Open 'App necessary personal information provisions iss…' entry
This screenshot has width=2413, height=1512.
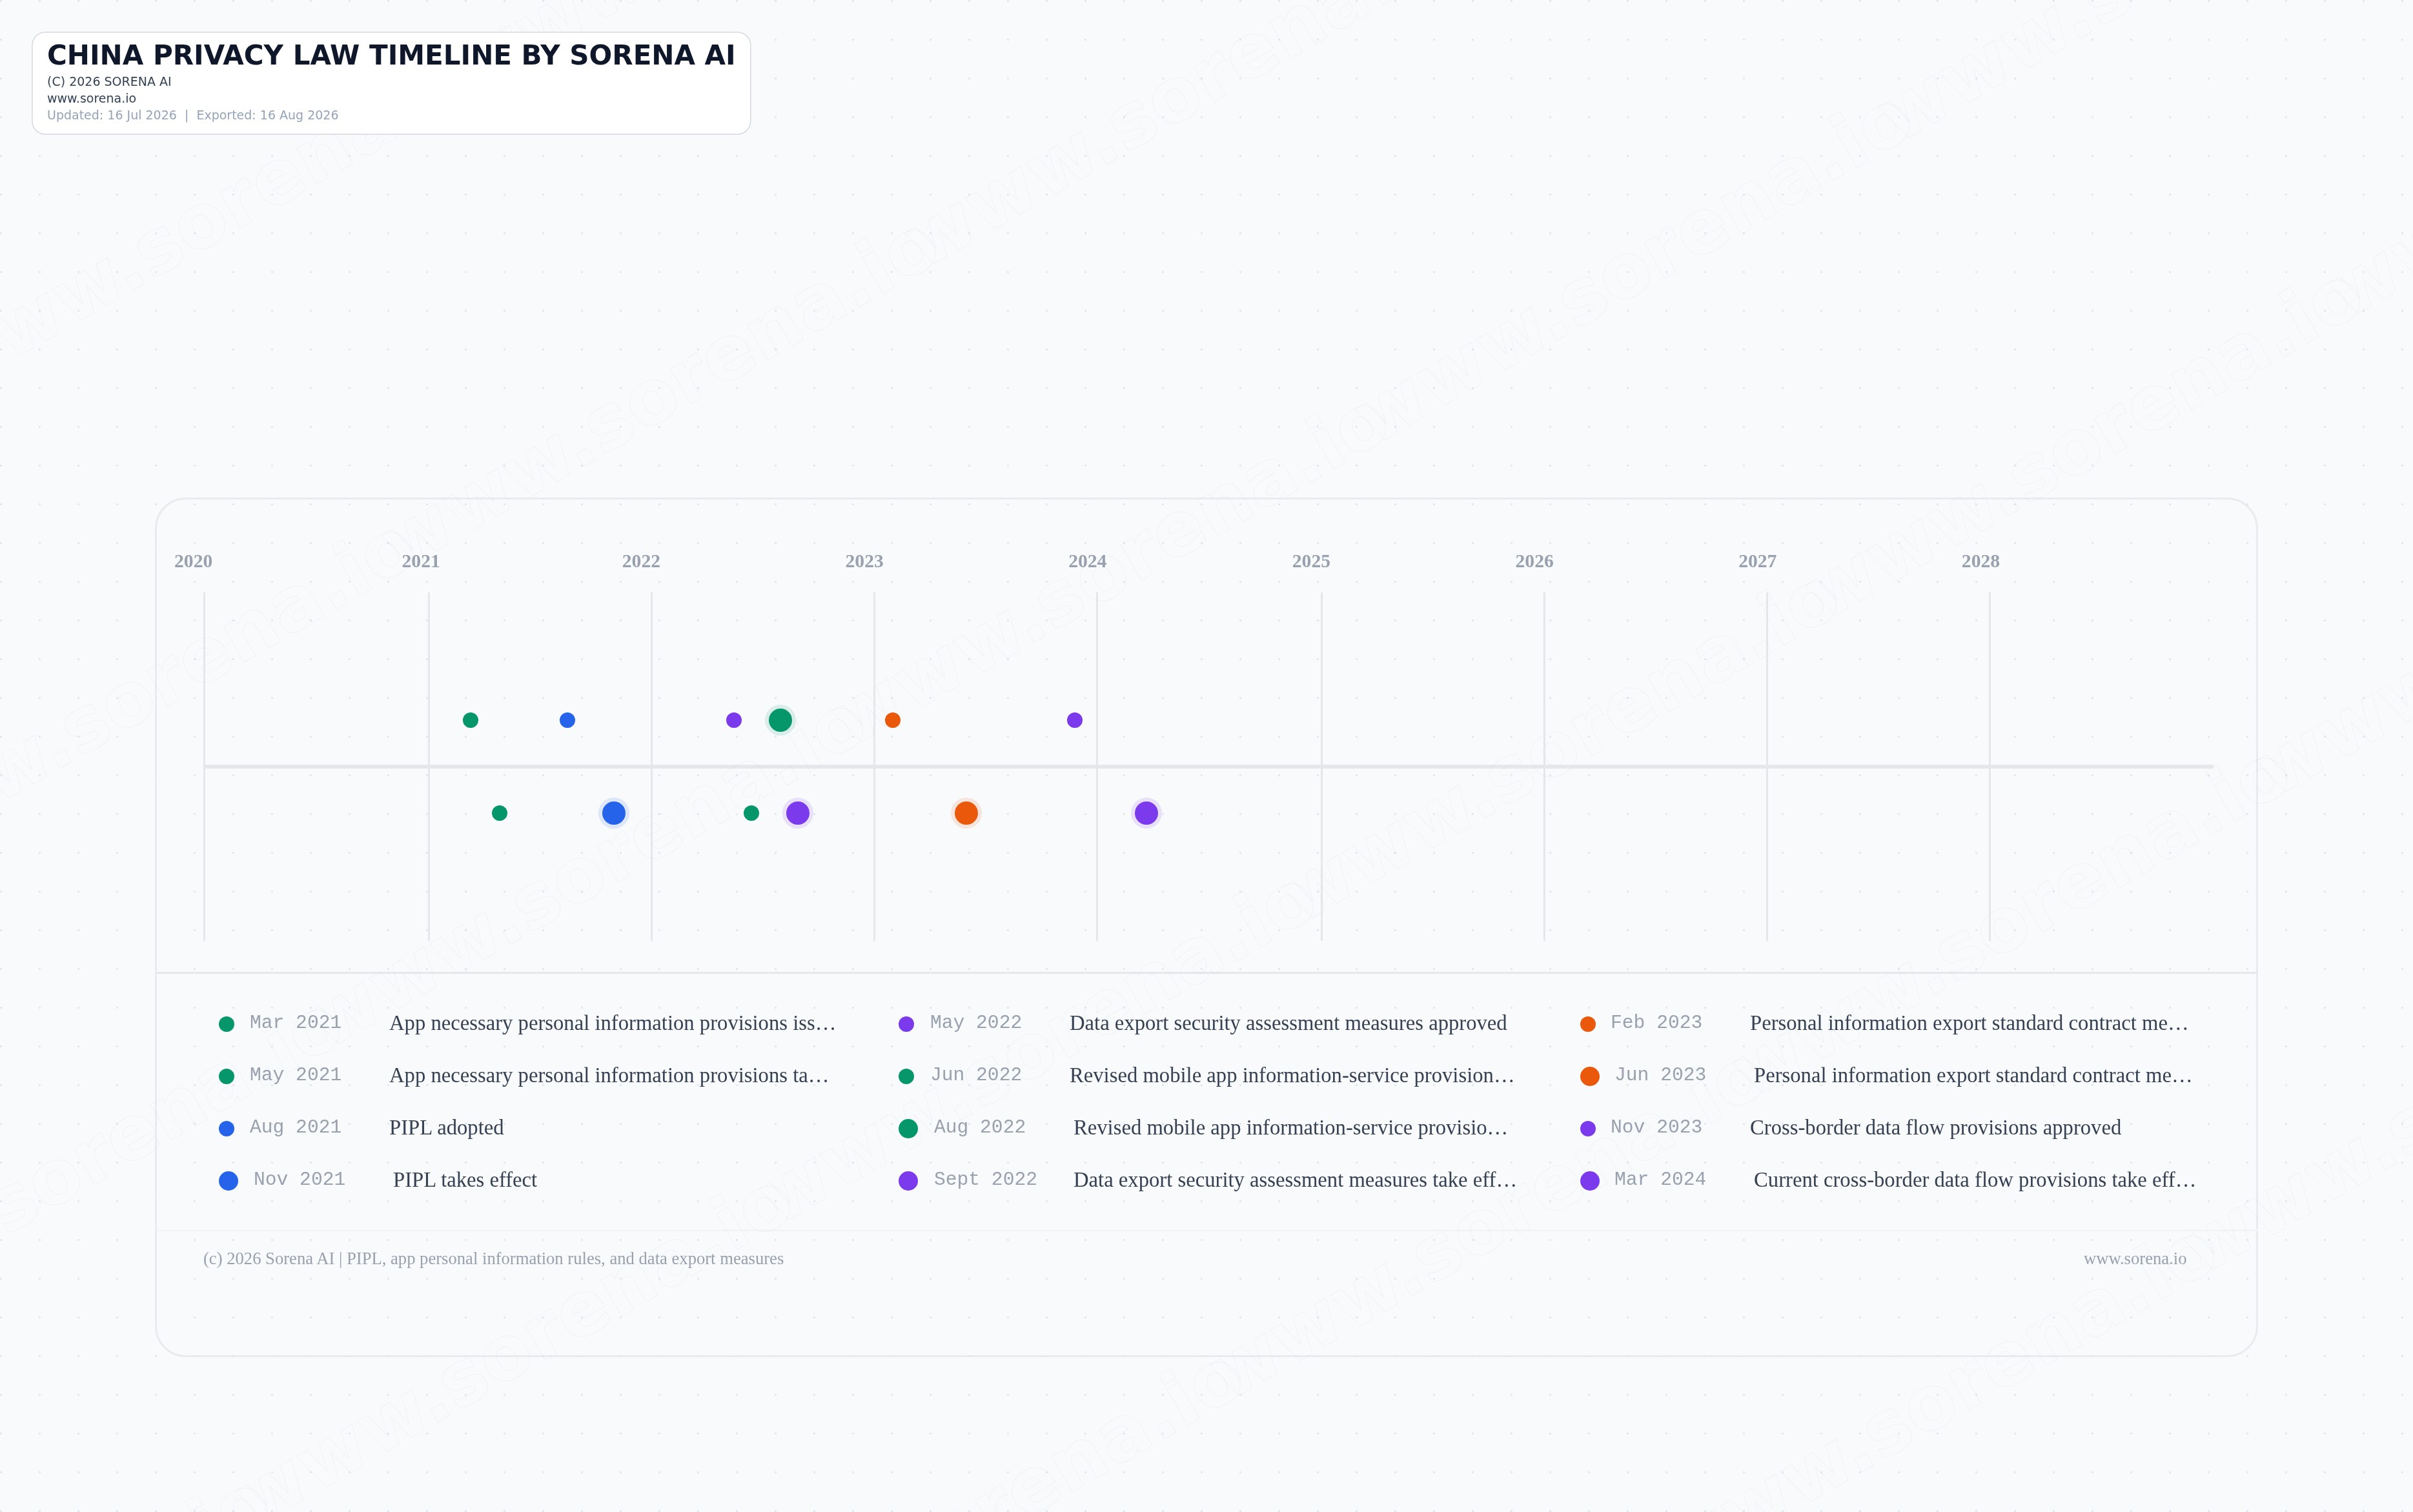point(612,1023)
